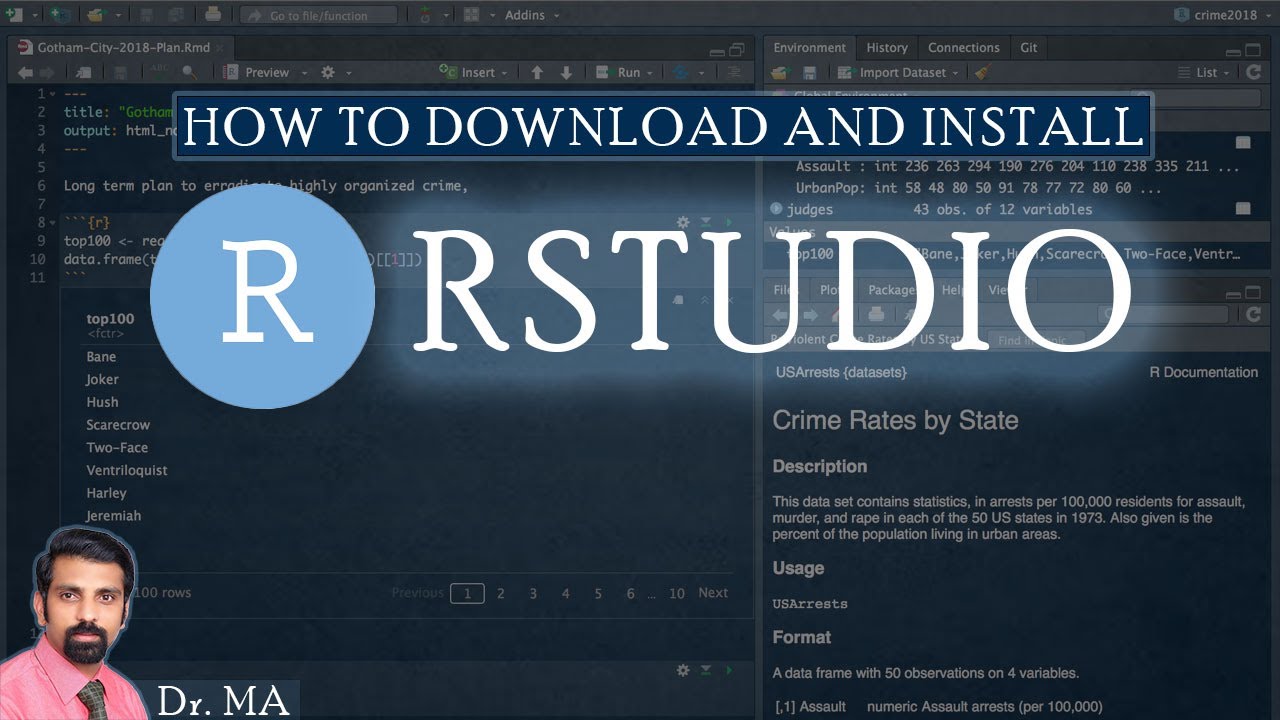Click the document outline icon in editor toolbar
Viewport: 1280px width, 720px height.
734,72
